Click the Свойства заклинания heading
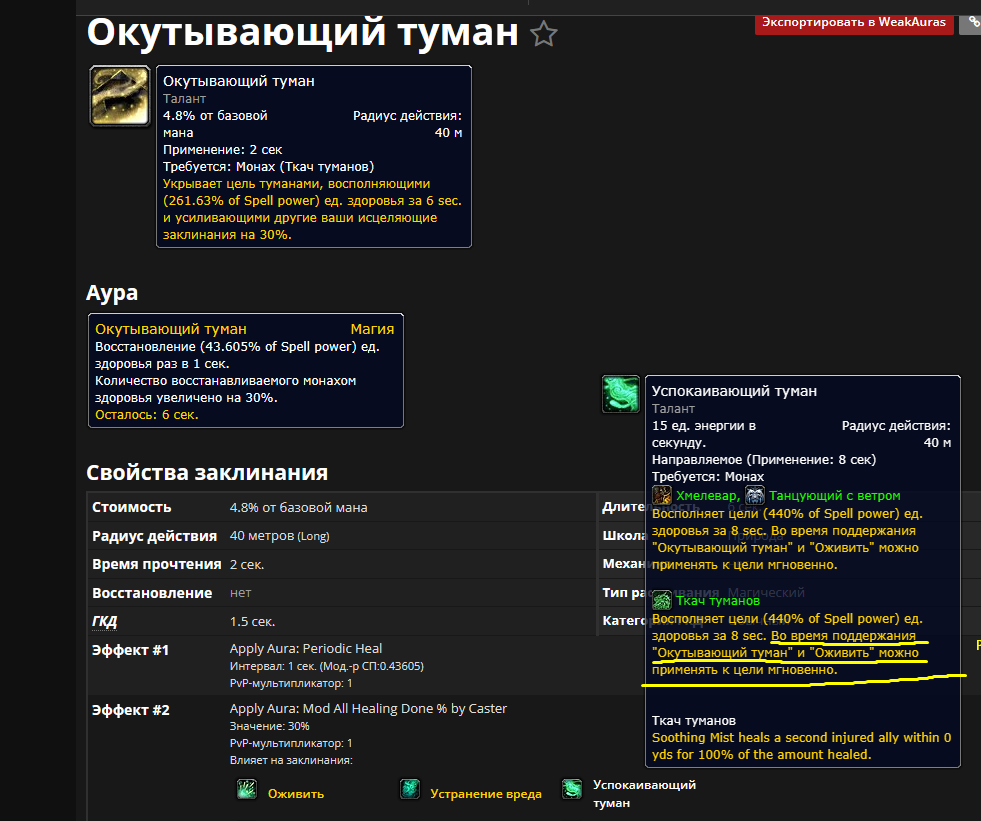981x821 pixels. tap(207, 473)
